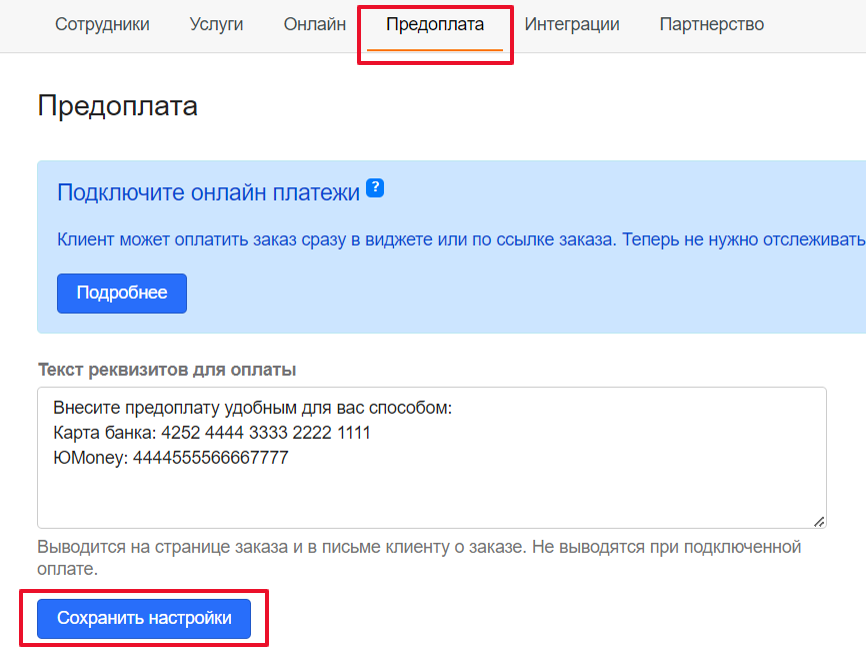Screen dimensions: 866x657
Task: Click the Текст реквизитов для оплаты label
Action: tap(166, 369)
